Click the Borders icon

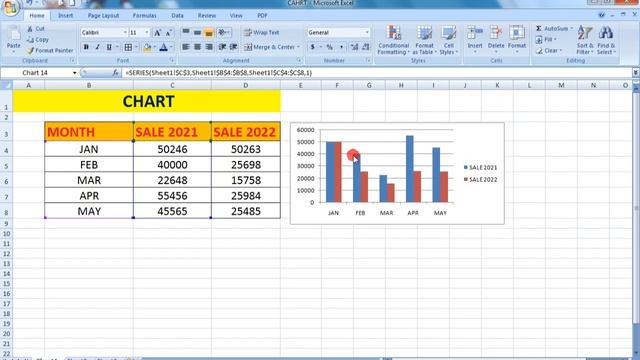click(x=128, y=47)
